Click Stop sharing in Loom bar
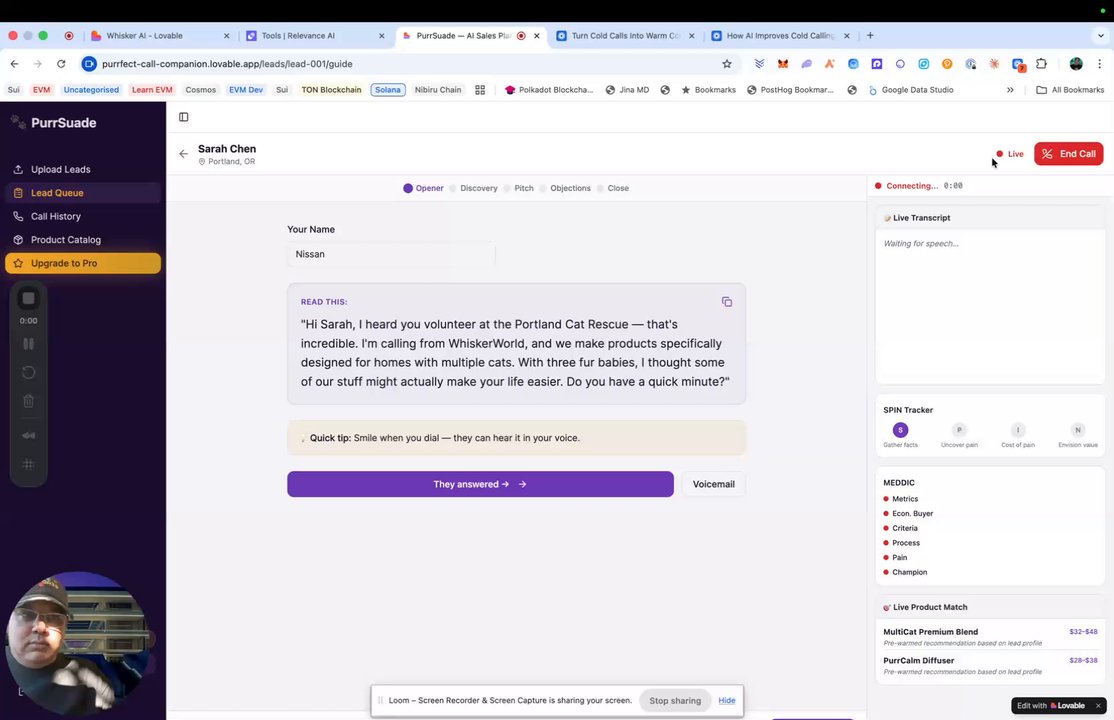Viewport: 1114px width, 720px height. click(x=675, y=700)
